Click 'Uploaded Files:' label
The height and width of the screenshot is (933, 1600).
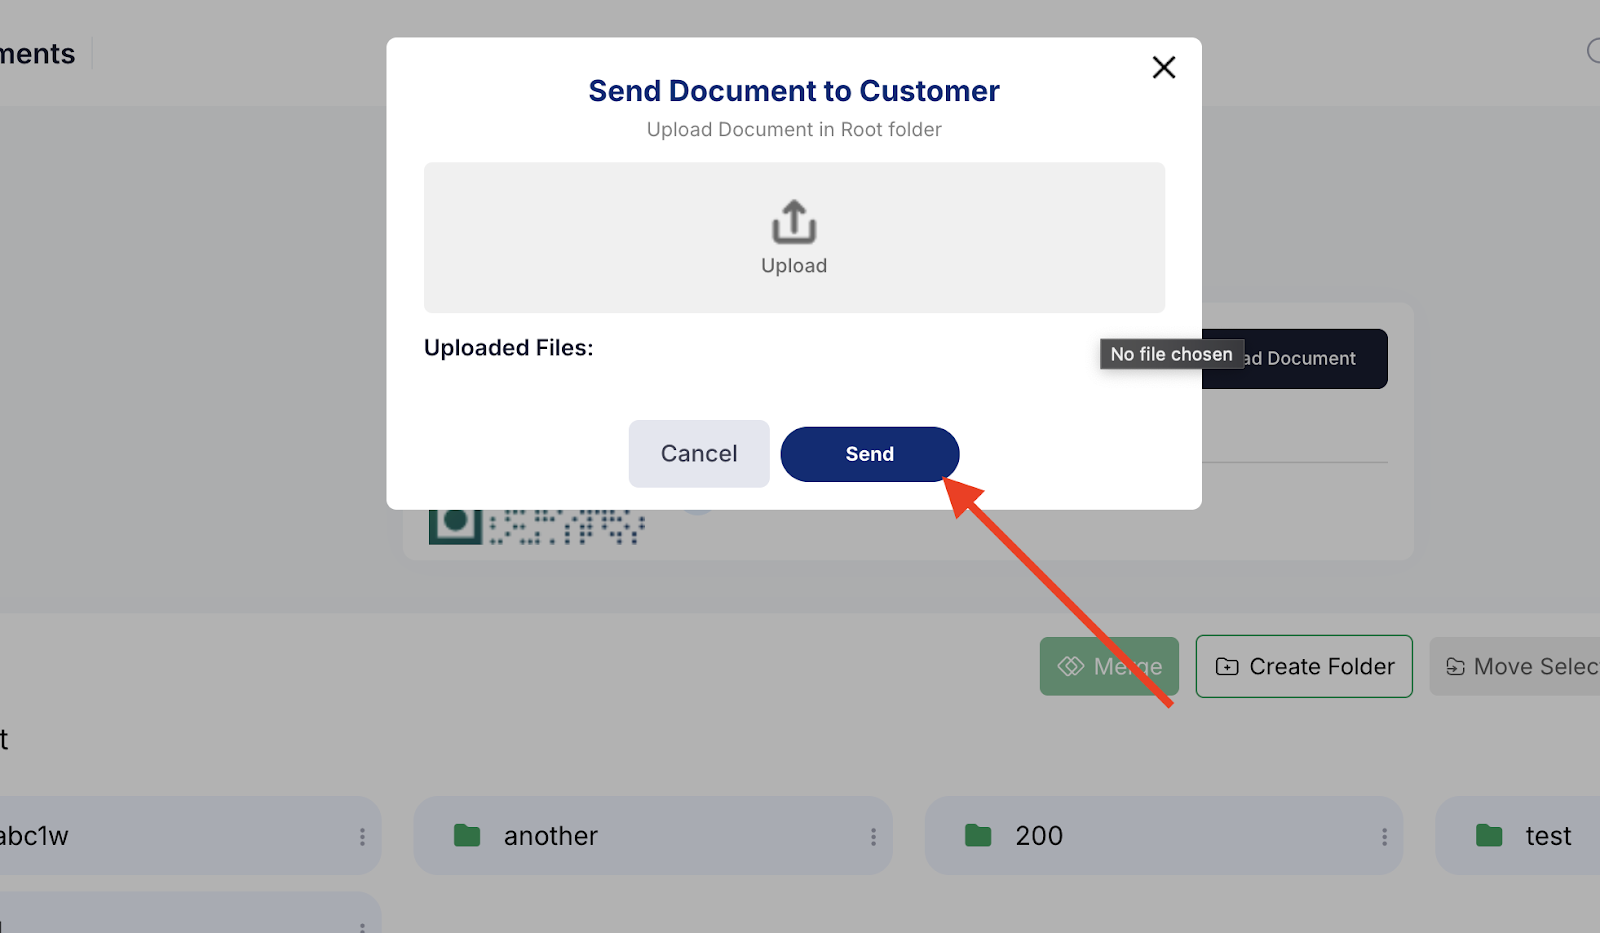pos(509,348)
